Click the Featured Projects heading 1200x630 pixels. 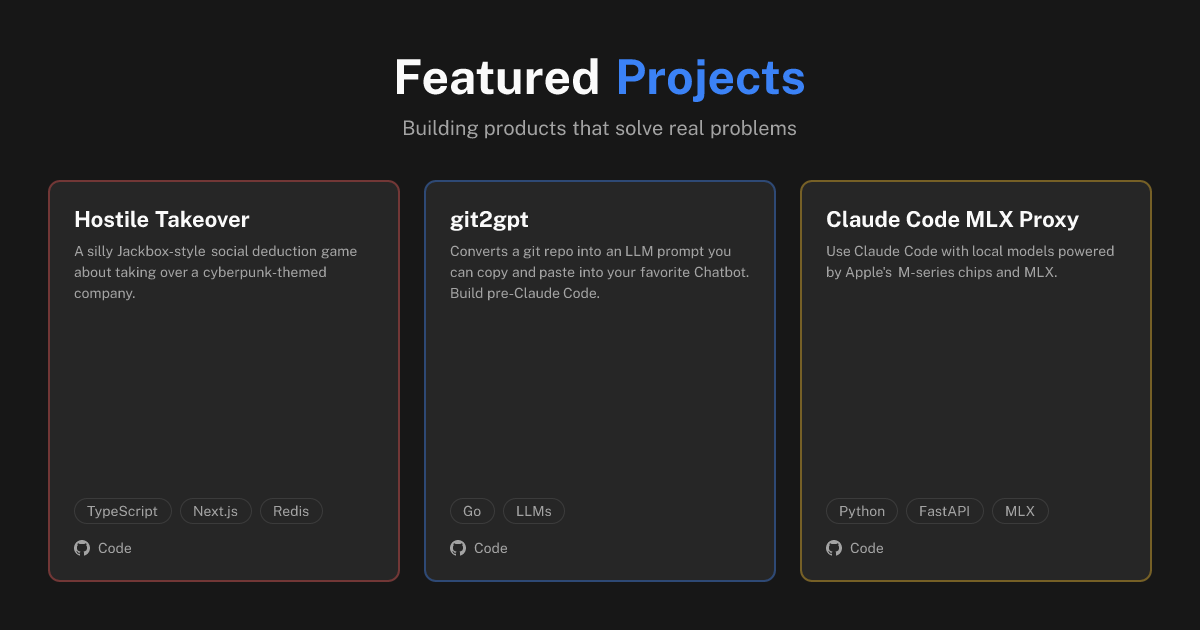600,77
